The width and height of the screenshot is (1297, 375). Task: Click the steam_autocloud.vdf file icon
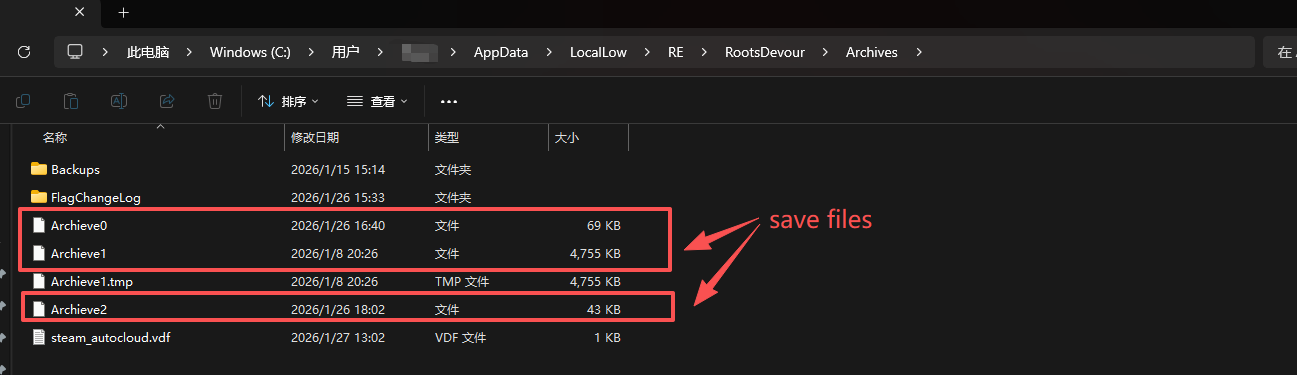pos(39,338)
